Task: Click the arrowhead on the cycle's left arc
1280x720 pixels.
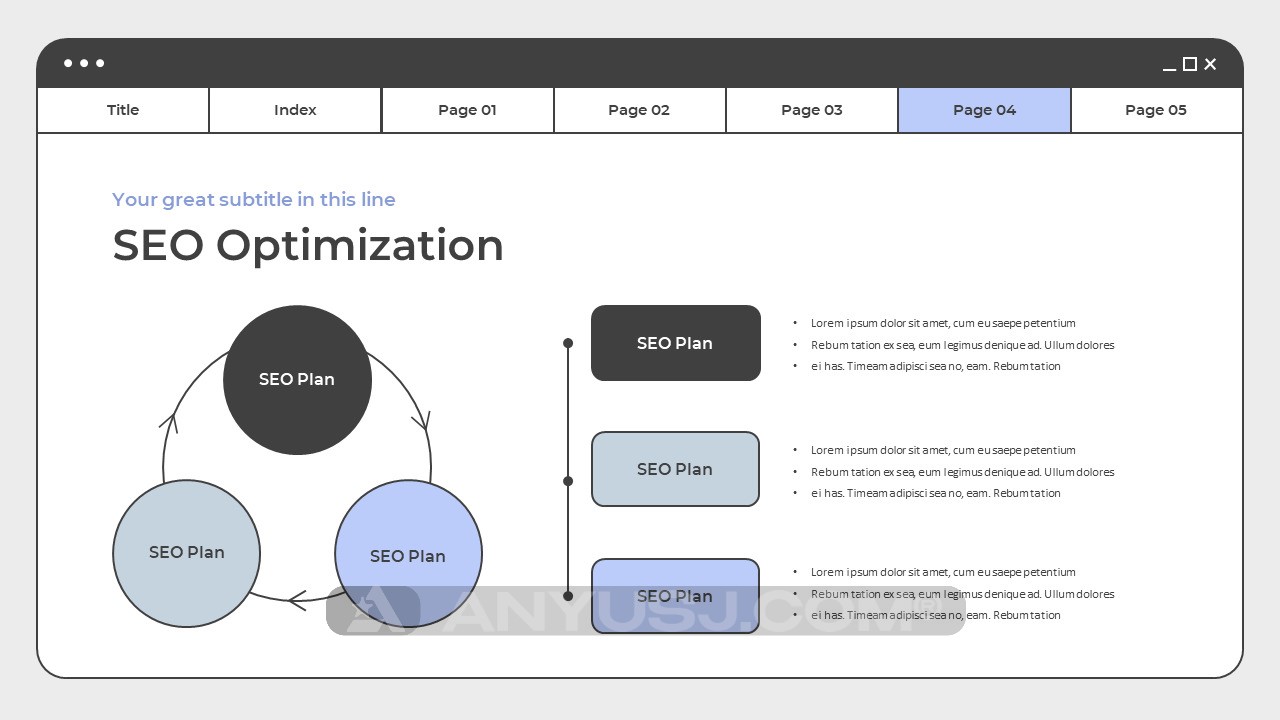Action: pyautogui.click(x=169, y=421)
